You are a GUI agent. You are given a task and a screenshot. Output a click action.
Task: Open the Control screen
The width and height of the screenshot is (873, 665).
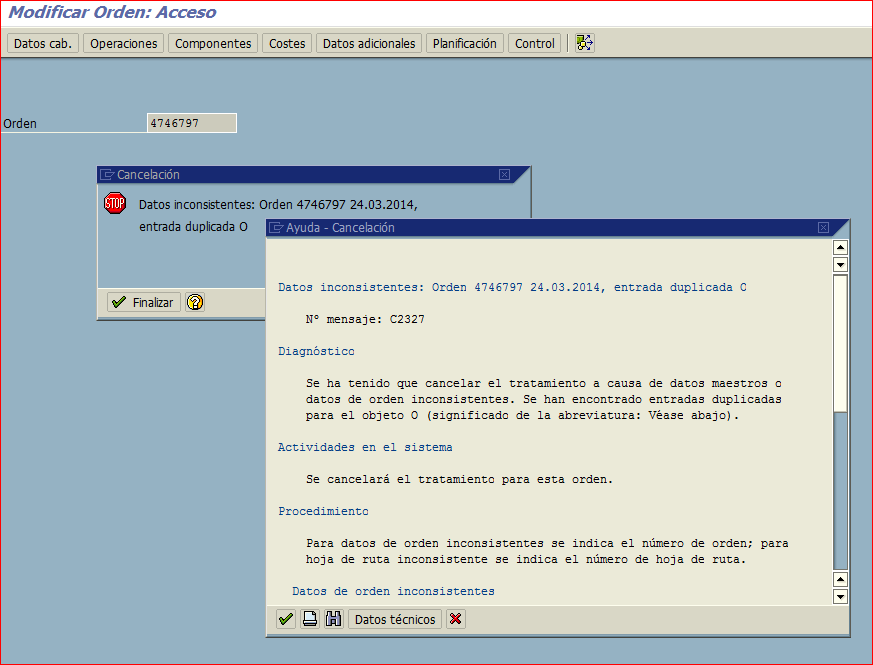coord(534,43)
